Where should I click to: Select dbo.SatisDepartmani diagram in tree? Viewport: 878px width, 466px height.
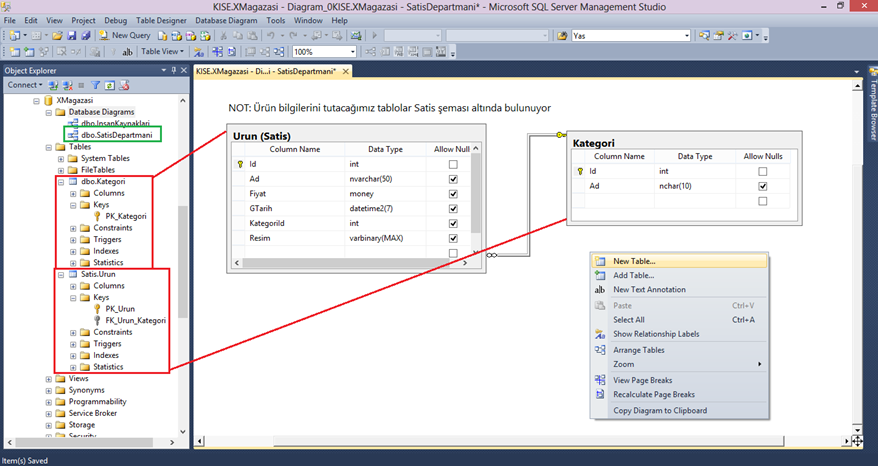pos(116,135)
